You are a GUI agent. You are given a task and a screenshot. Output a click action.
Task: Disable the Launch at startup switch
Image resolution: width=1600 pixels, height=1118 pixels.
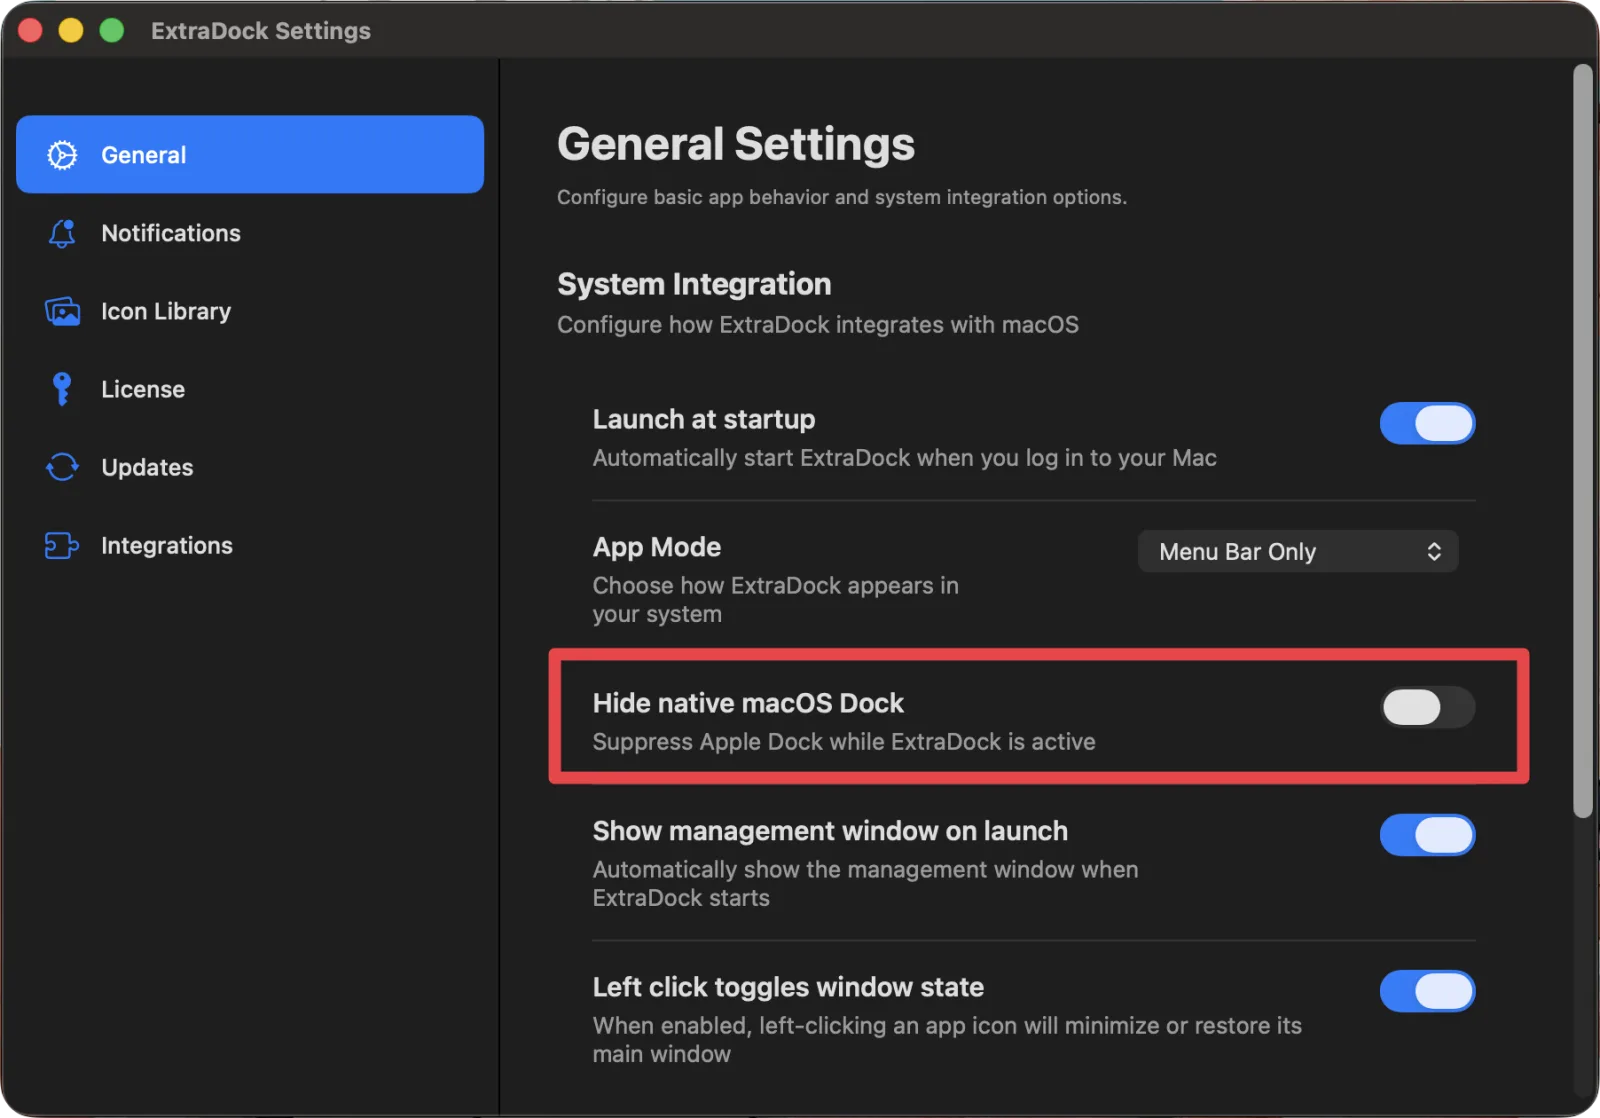point(1427,423)
